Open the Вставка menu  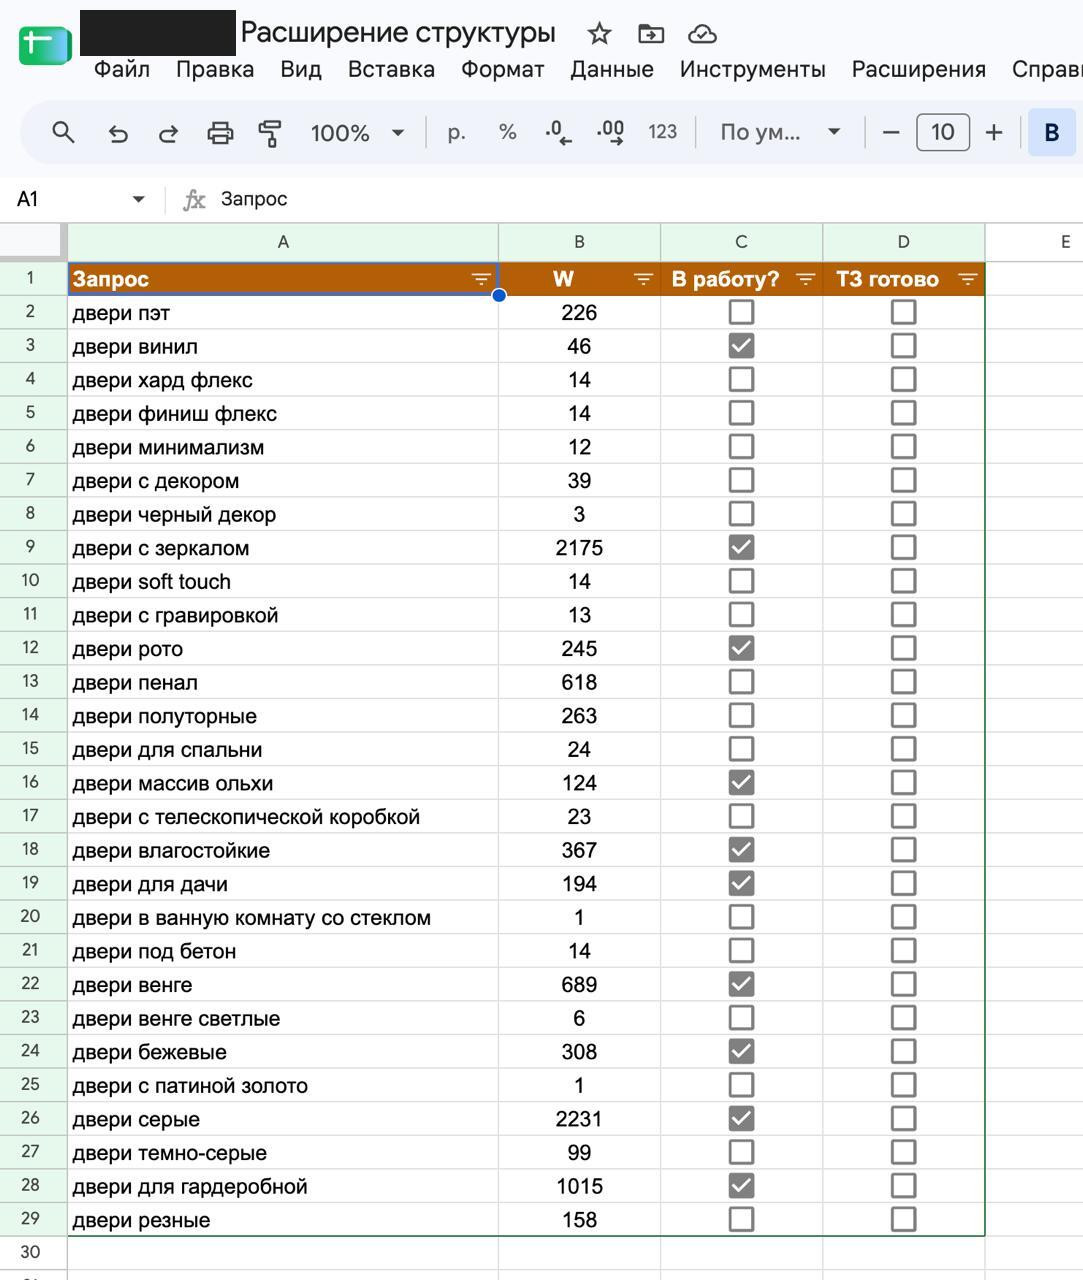coord(391,69)
